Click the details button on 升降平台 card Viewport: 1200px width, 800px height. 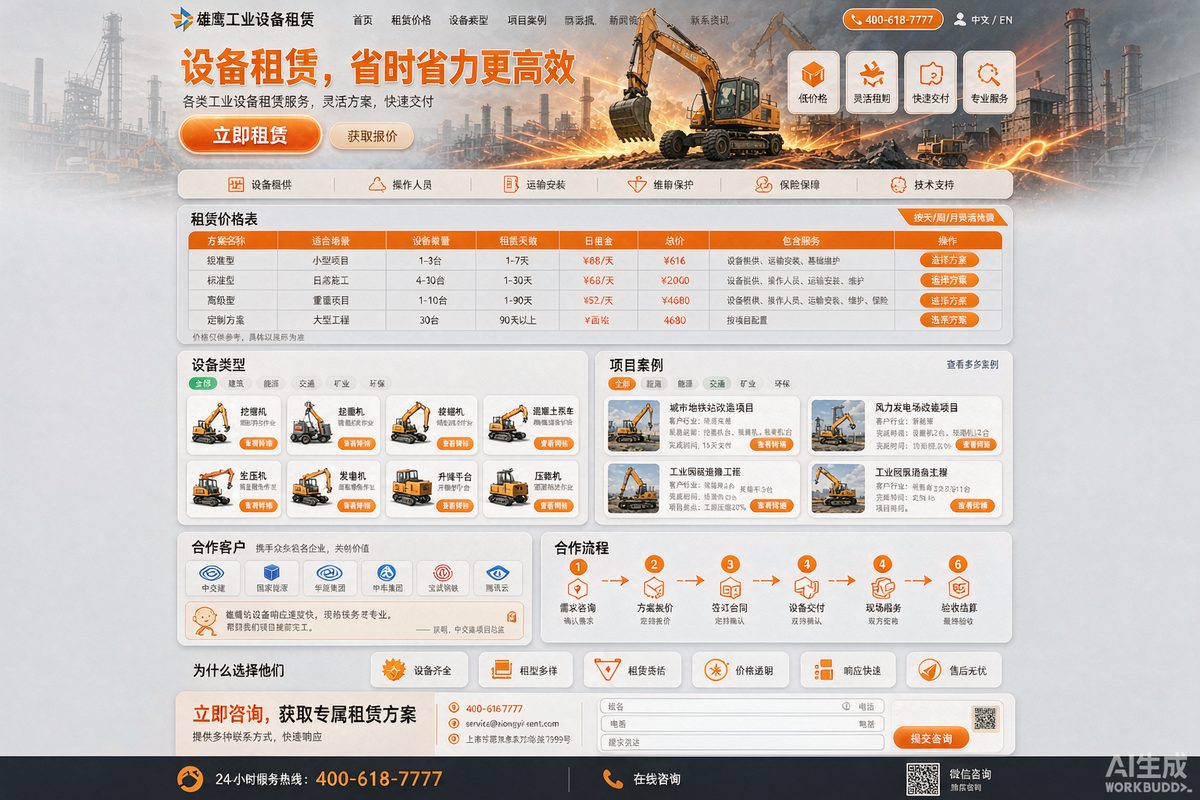click(456, 505)
